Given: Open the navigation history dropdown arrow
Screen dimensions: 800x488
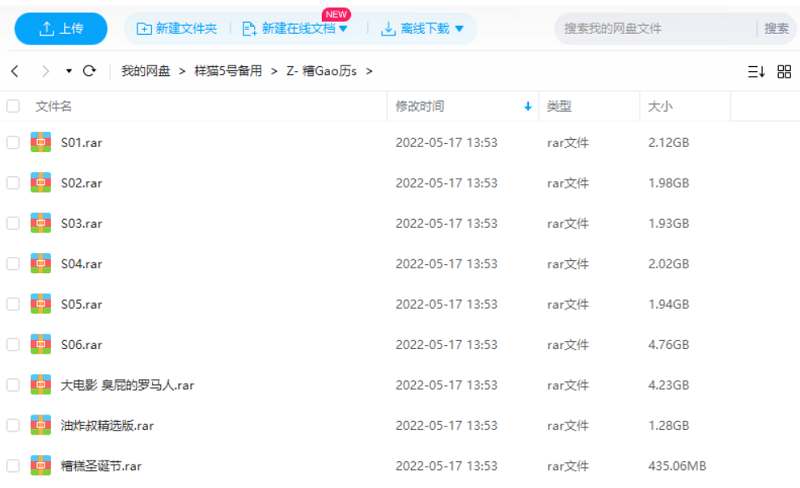Looking at the screenshot, I should [69, 71].
